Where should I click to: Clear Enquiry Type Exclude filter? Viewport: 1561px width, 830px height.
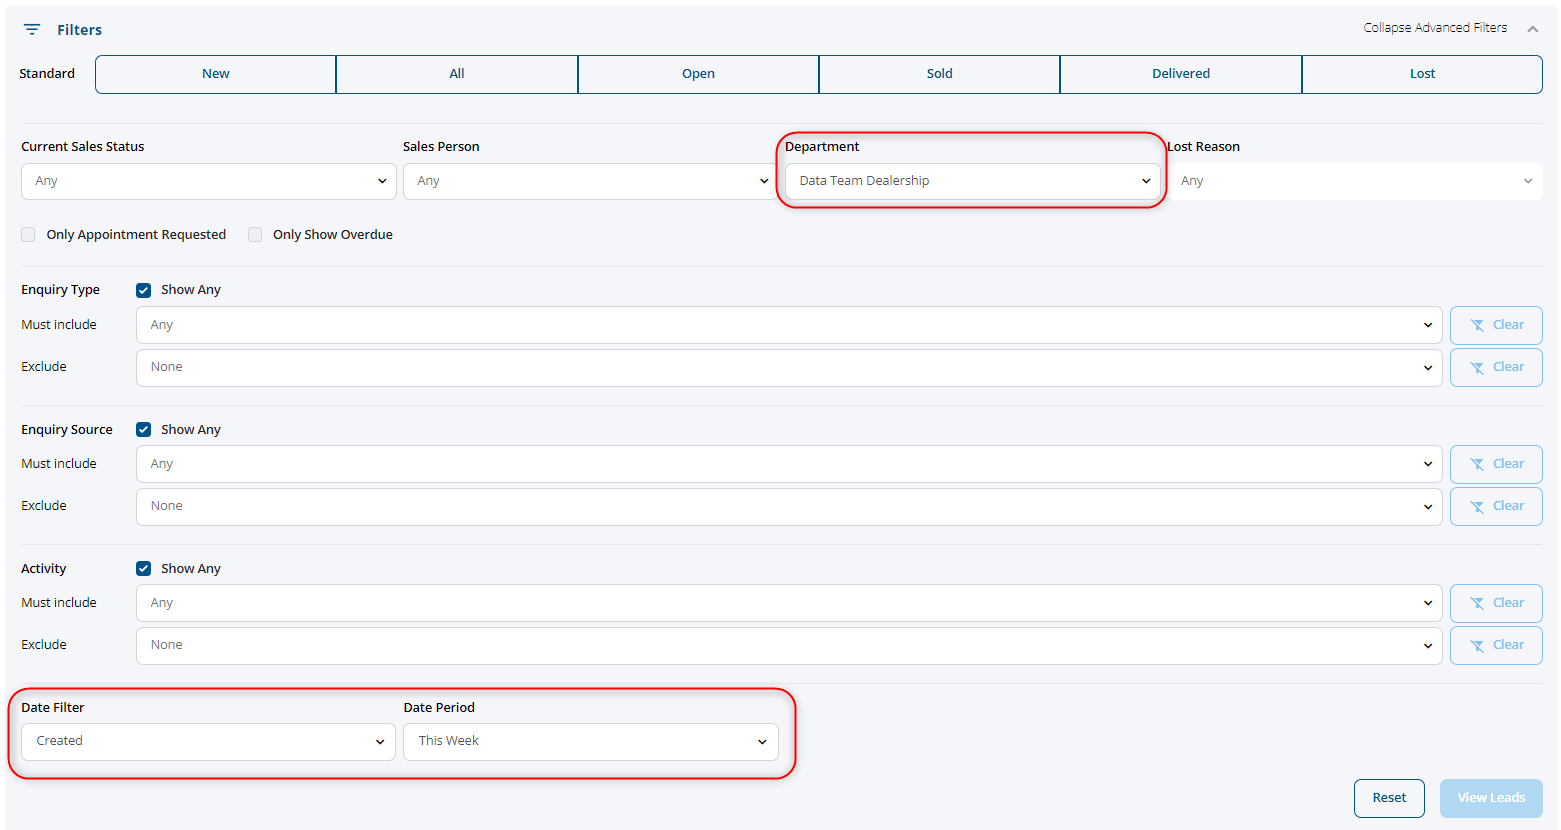[x=1496, y=367]
